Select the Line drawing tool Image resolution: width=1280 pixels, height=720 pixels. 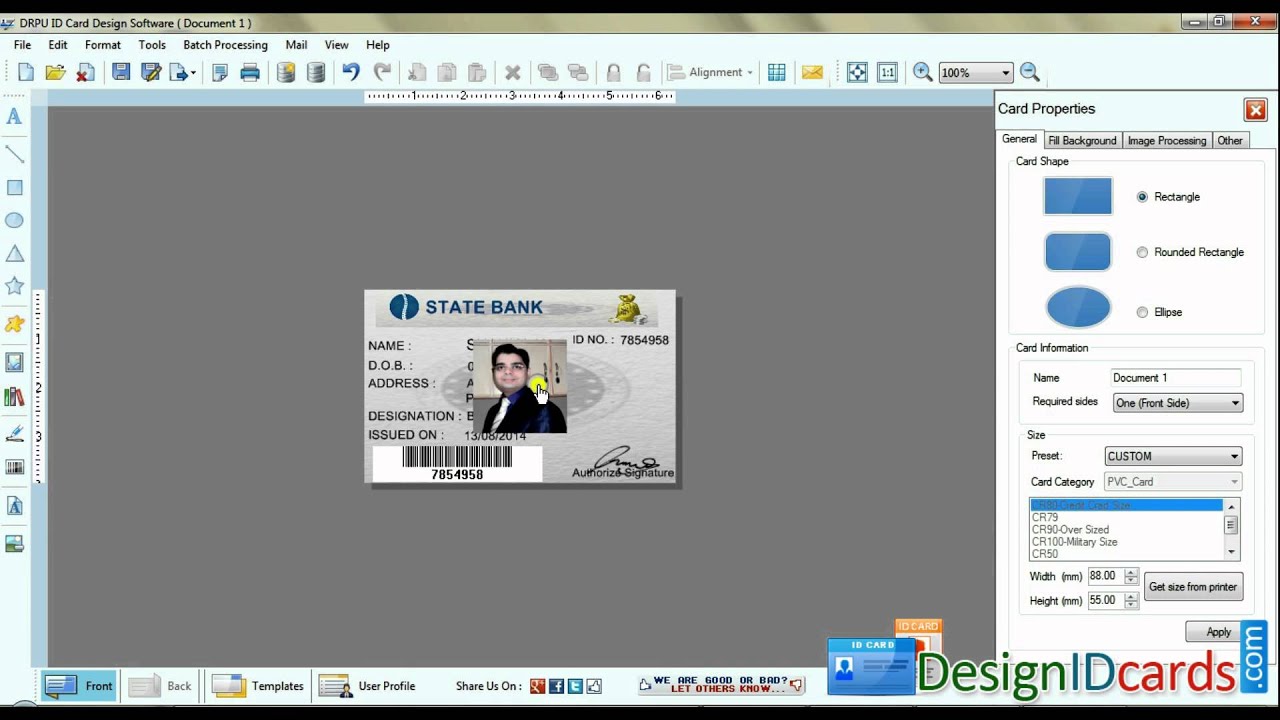[14, 153]
